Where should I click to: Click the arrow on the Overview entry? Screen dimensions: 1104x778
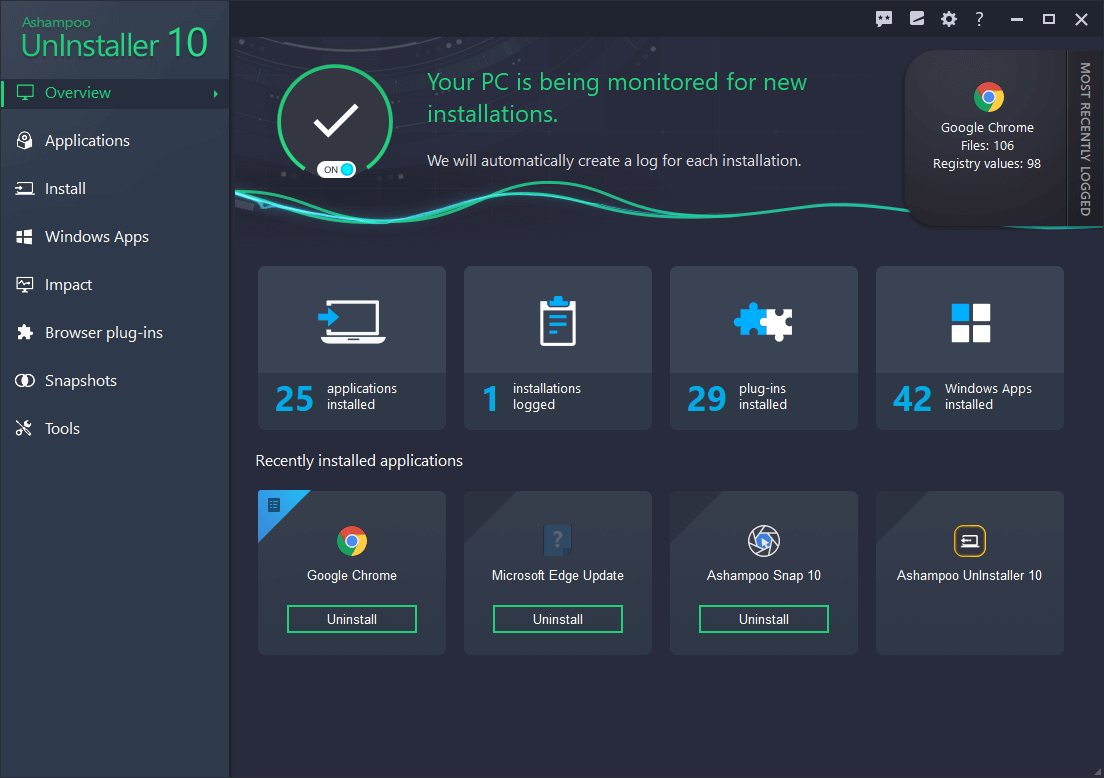pos(214,92)
